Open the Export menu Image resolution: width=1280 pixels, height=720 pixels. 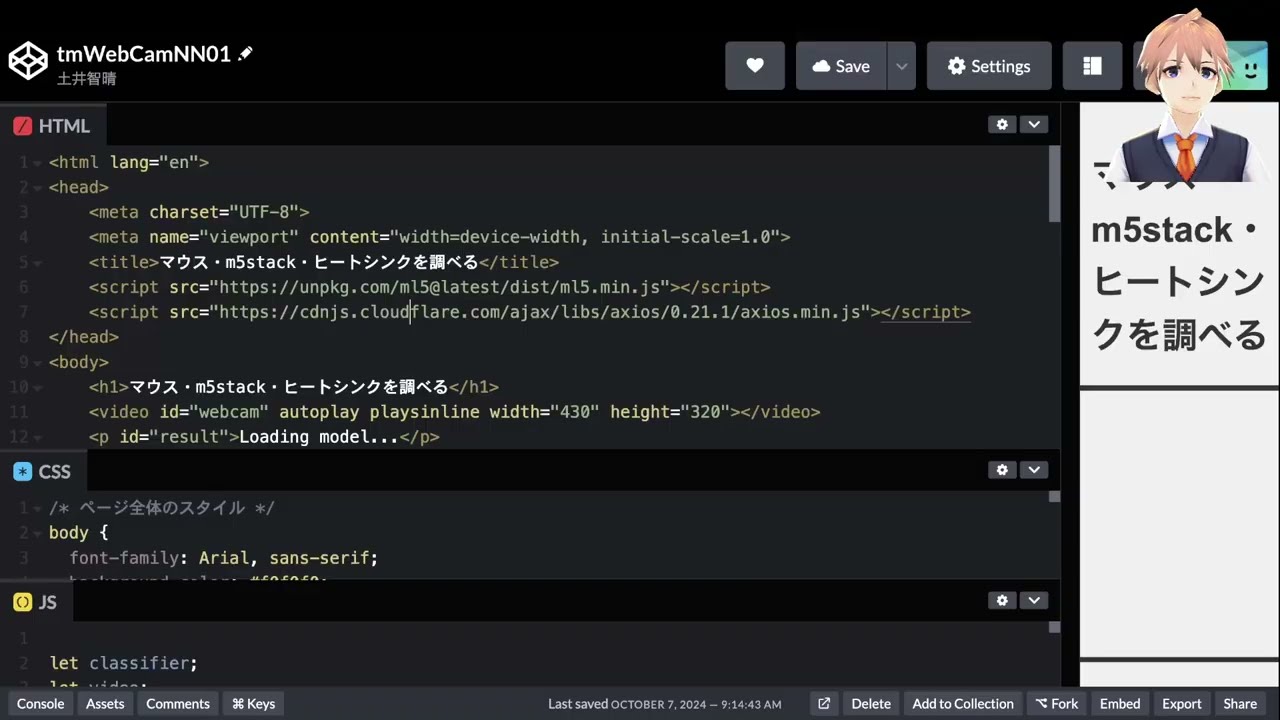(x=1182, y=704)
